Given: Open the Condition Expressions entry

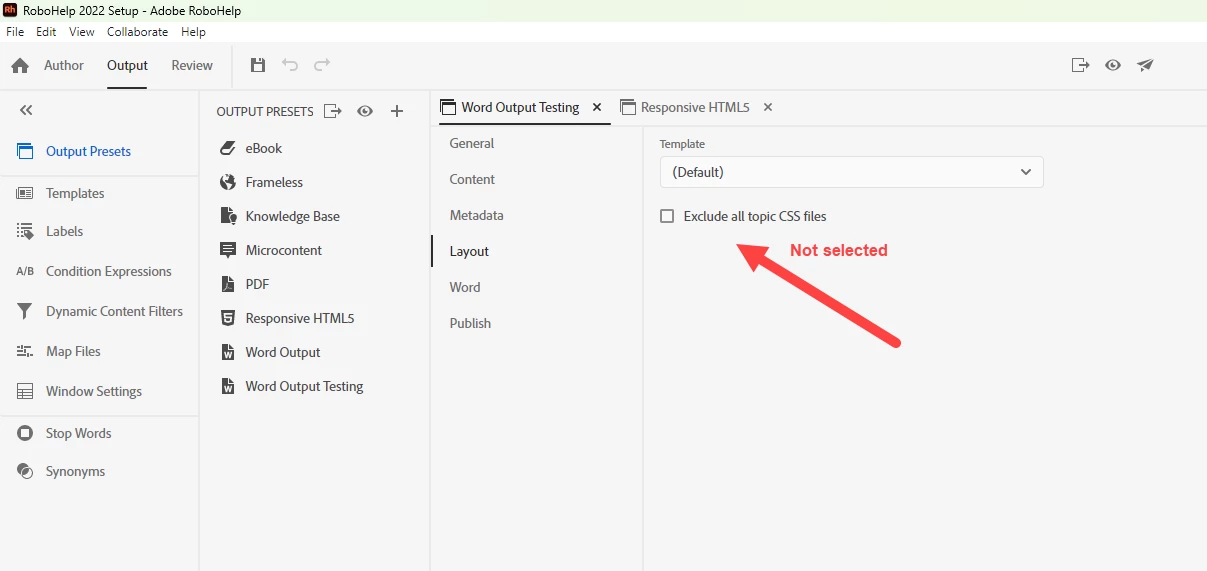Looking at the screenshot, I should 109,271.
